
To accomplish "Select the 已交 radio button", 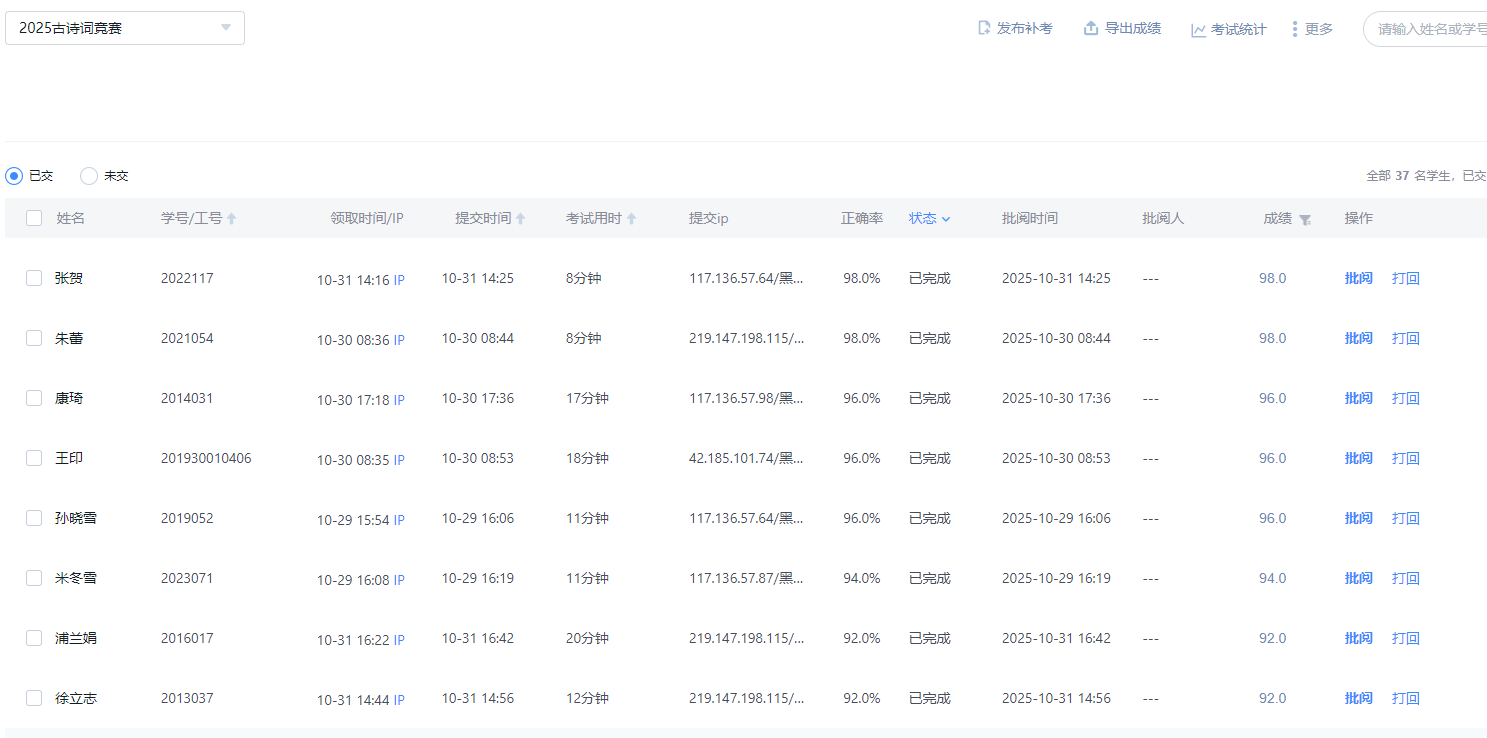I will click(x=14, y=176).
